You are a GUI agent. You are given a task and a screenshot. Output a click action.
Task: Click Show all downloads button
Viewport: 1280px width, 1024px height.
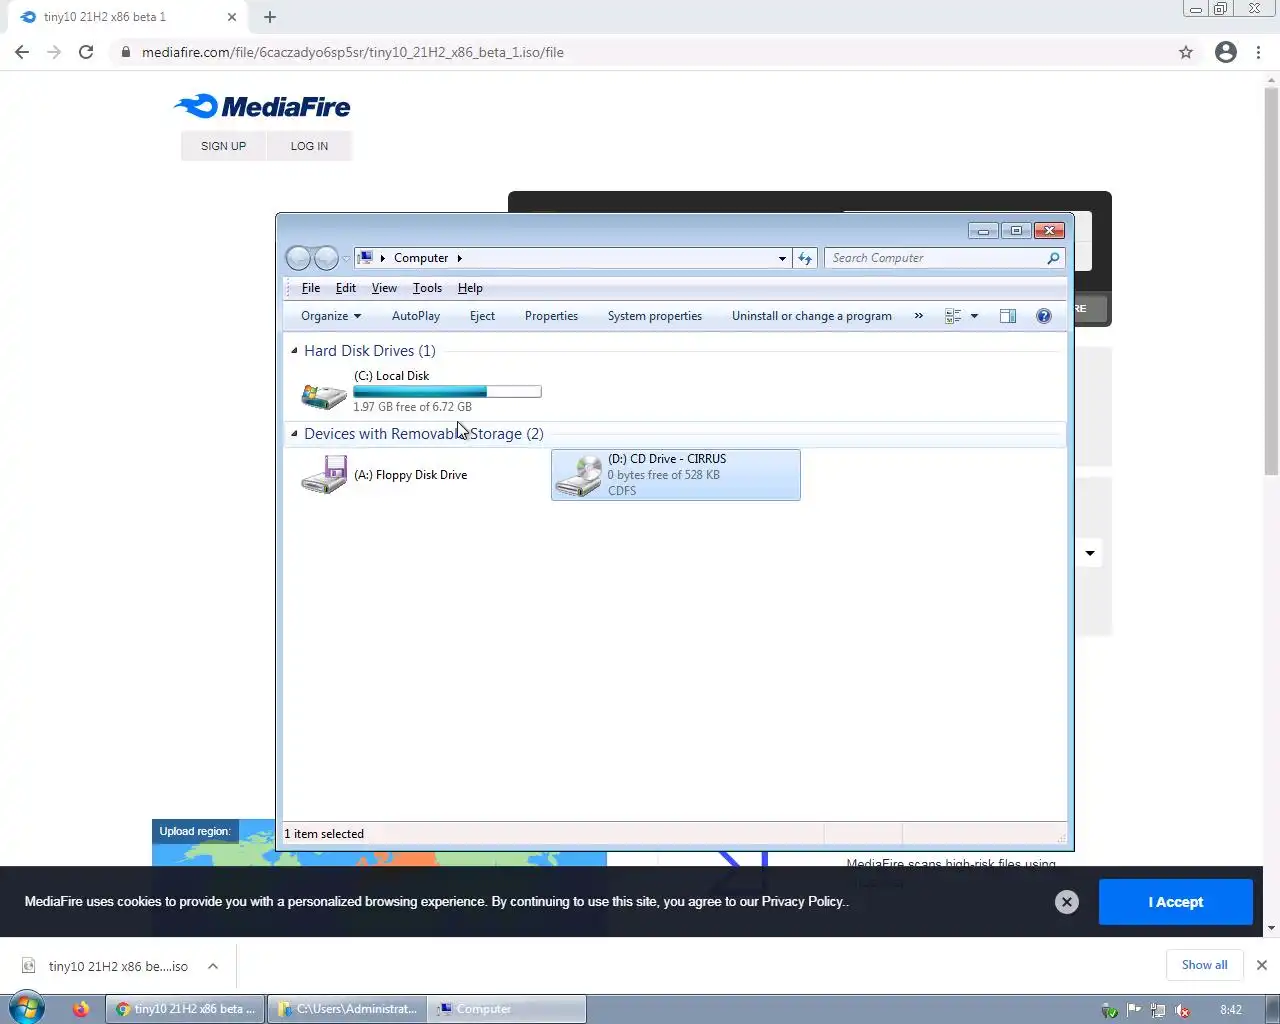click(1204, 965)
